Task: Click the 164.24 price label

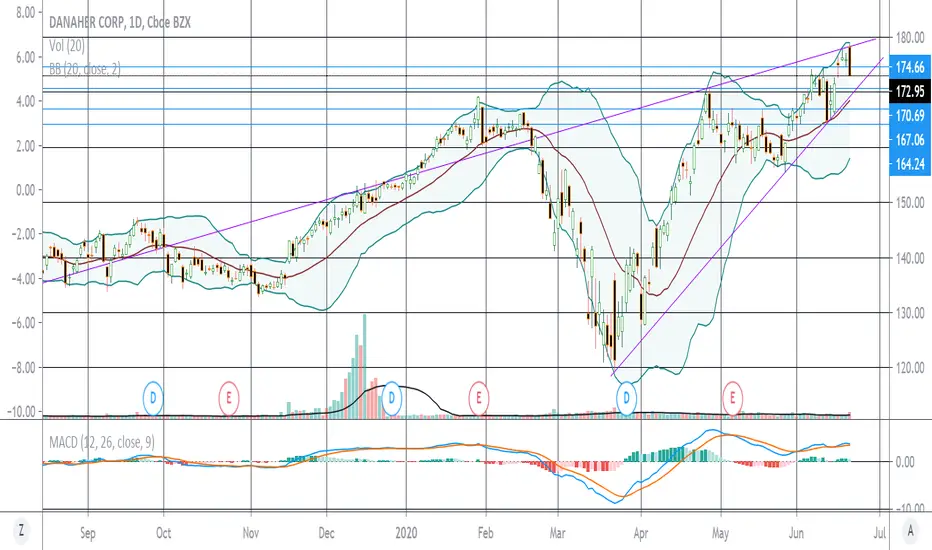Action: click(910, 164)
